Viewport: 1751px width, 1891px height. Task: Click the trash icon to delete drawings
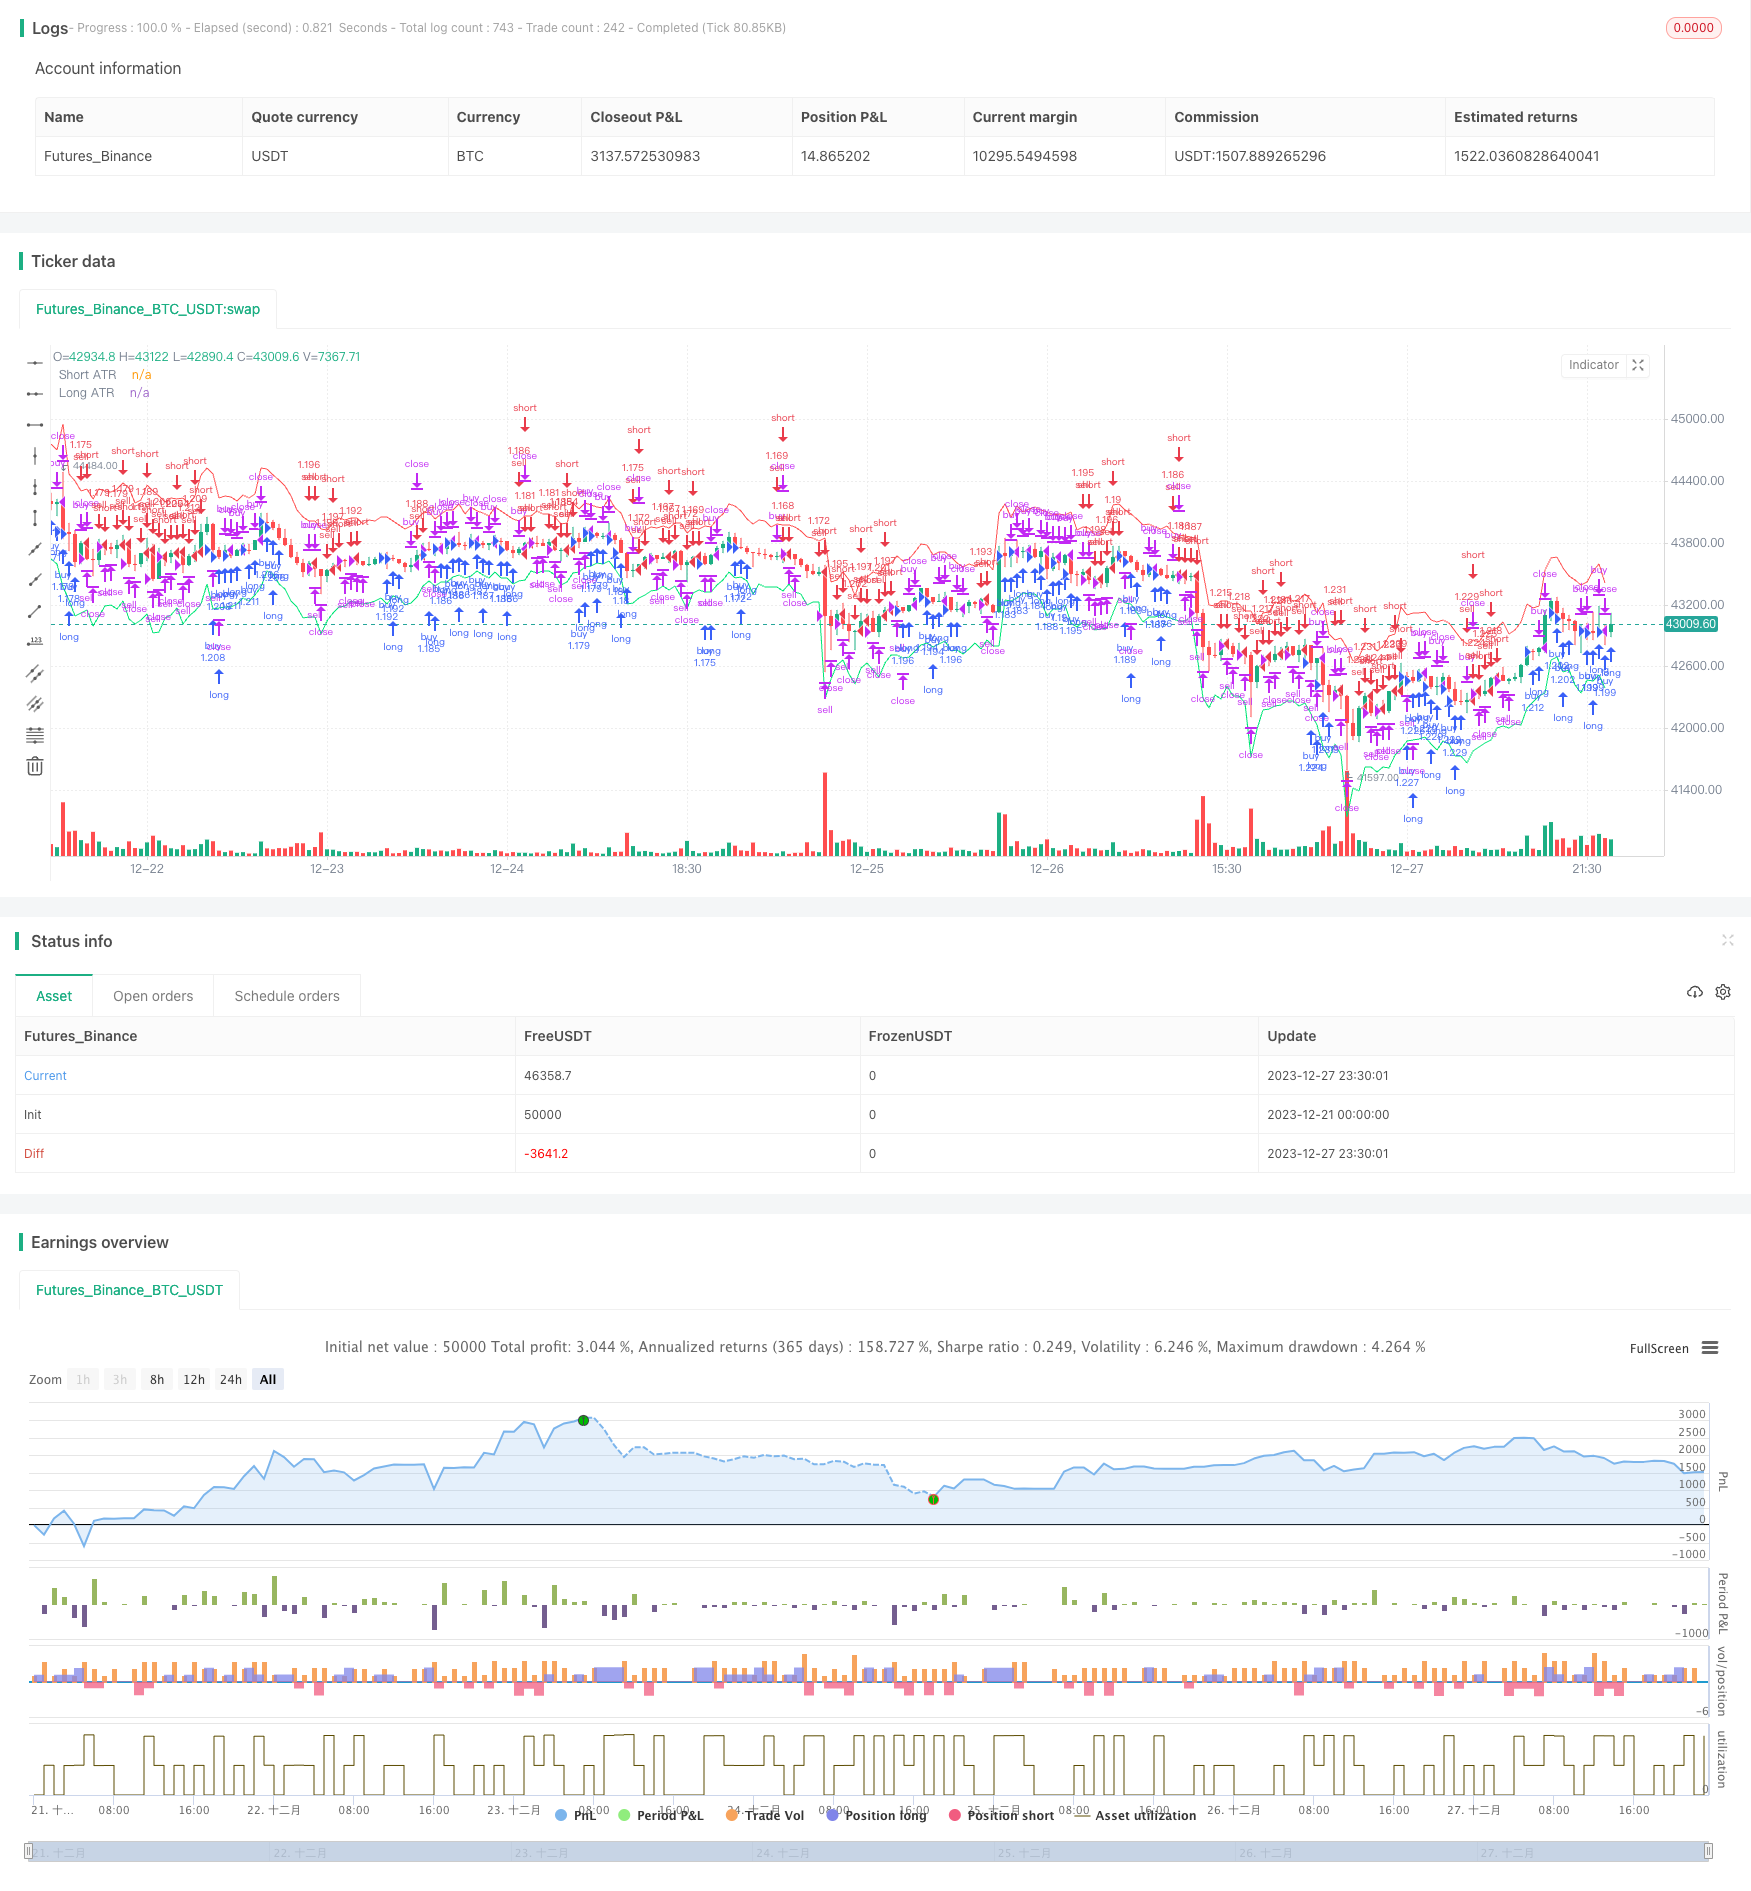(35, 766)
